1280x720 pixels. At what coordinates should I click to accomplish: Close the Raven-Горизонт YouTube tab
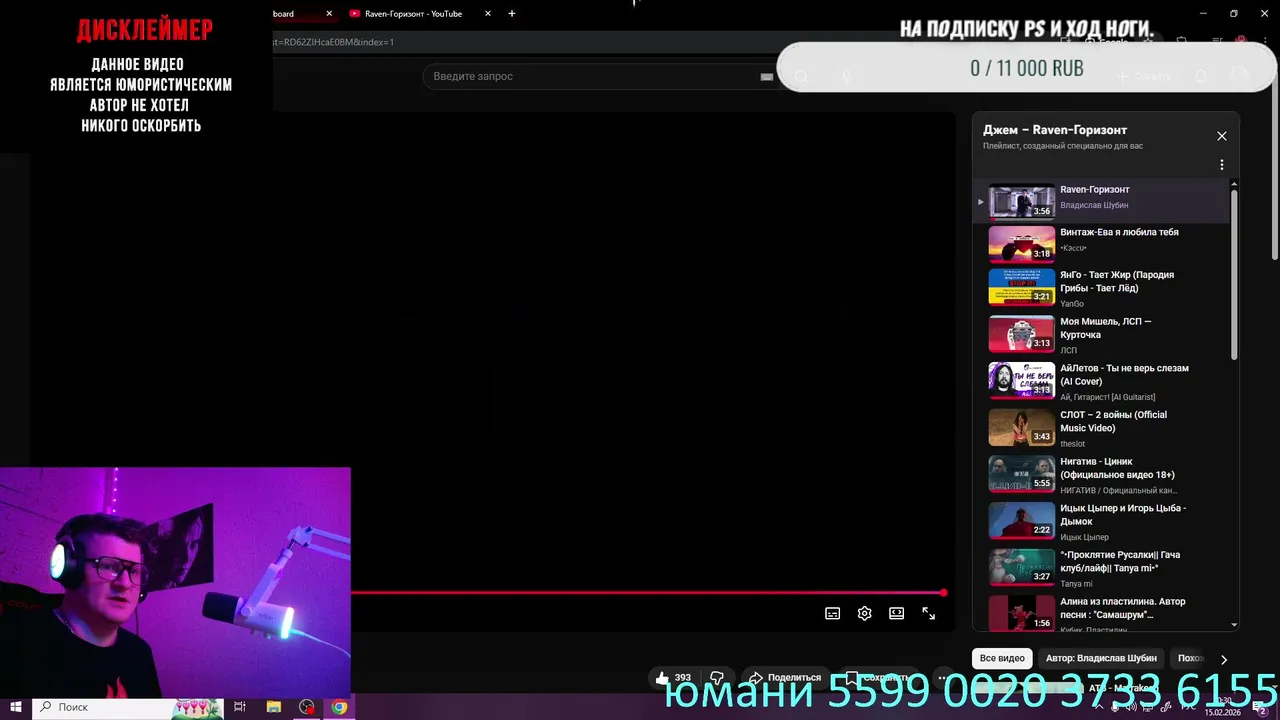[488, 14]
